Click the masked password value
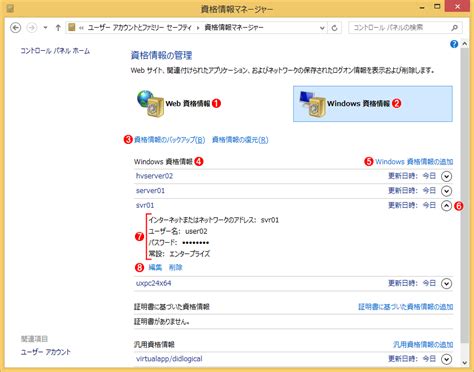474x372 pixels. point(196,243)
